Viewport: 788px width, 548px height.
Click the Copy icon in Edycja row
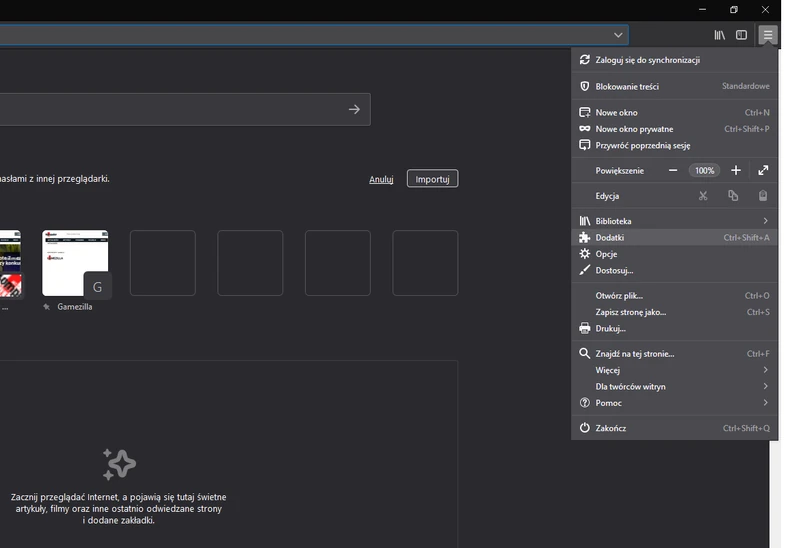coord(733,196)
